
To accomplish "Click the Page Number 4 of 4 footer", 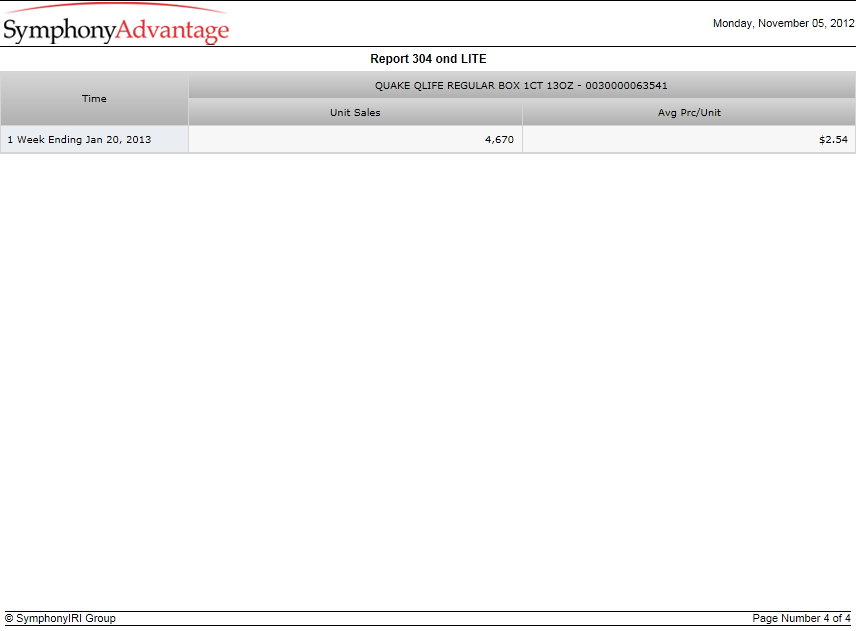I will [801, 618].
